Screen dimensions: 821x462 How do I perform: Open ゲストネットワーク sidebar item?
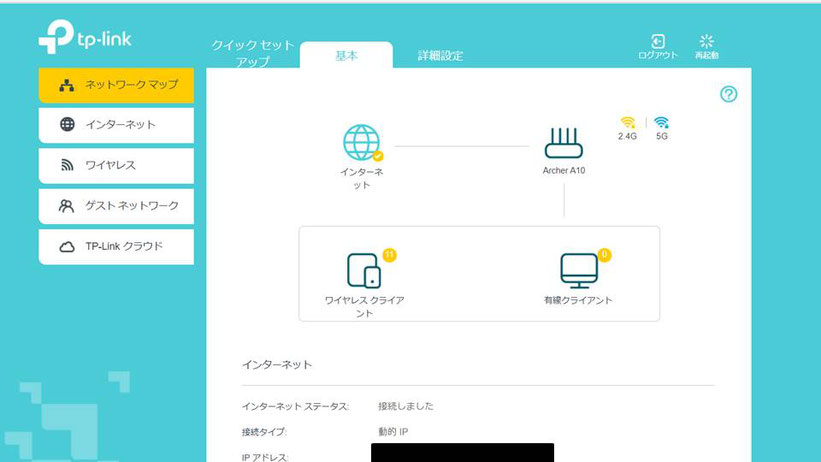(x=116, y=206)
